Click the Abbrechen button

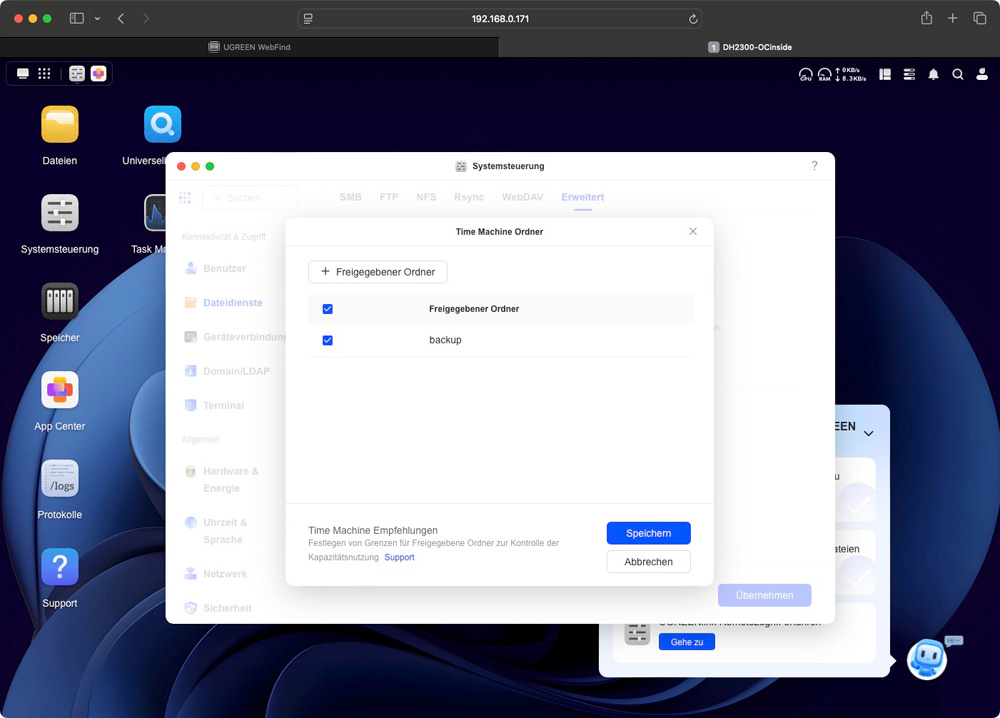[x=648, y=562]
